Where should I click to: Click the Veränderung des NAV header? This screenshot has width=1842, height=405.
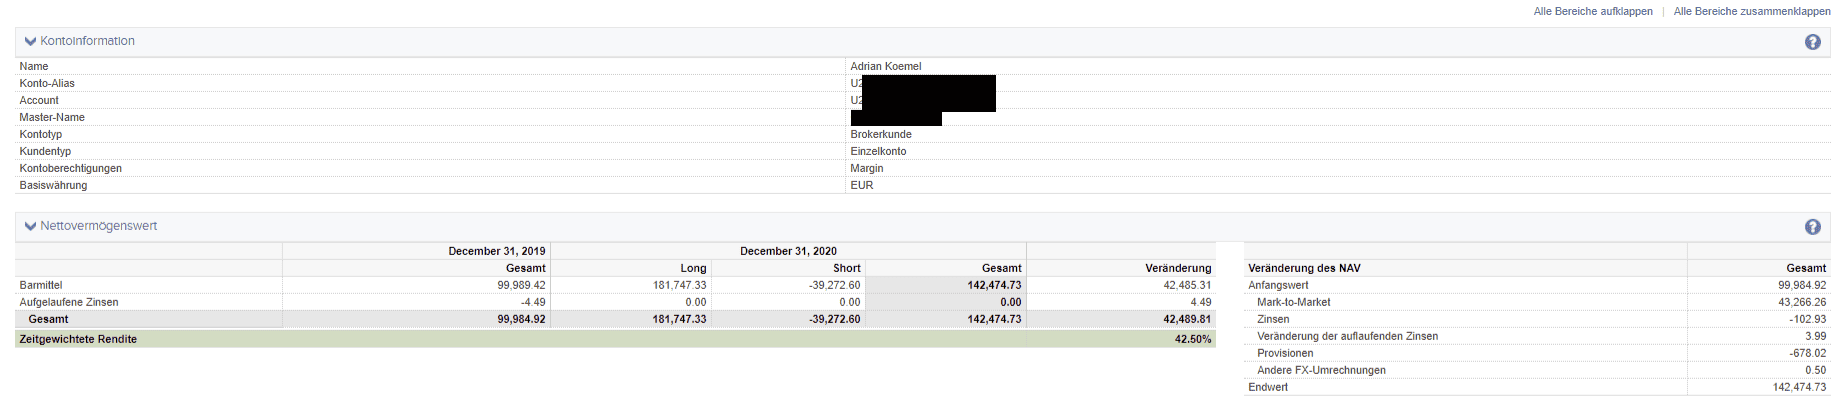click(1304, 269)
